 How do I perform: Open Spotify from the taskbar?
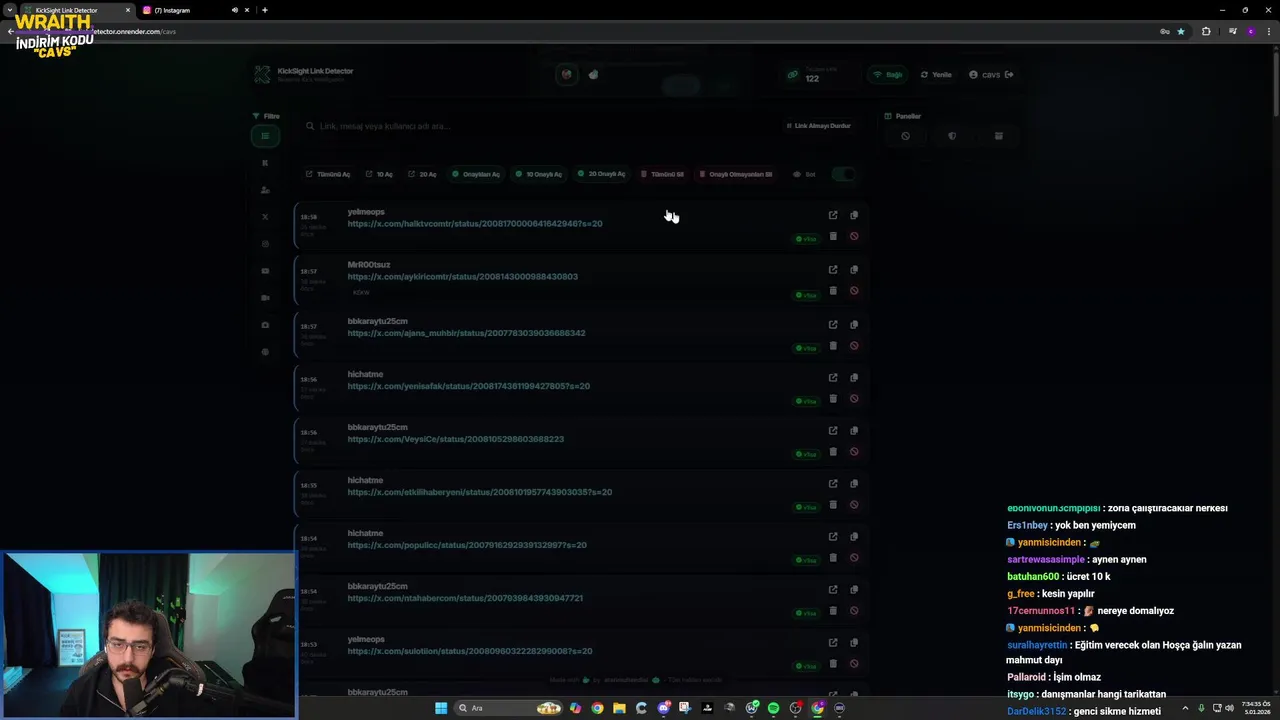click(773, 708)
